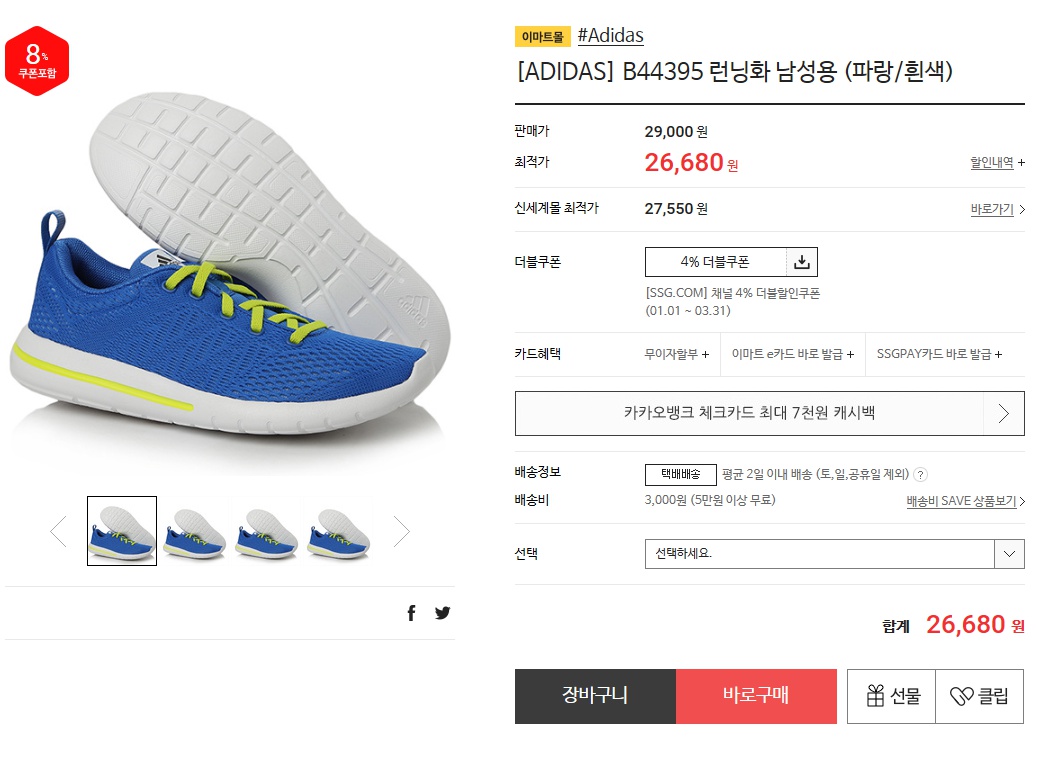Go to 신세계몰 via 바로가기 link
This screenshot has height=767, width=1037.
(x=997, y=209)
